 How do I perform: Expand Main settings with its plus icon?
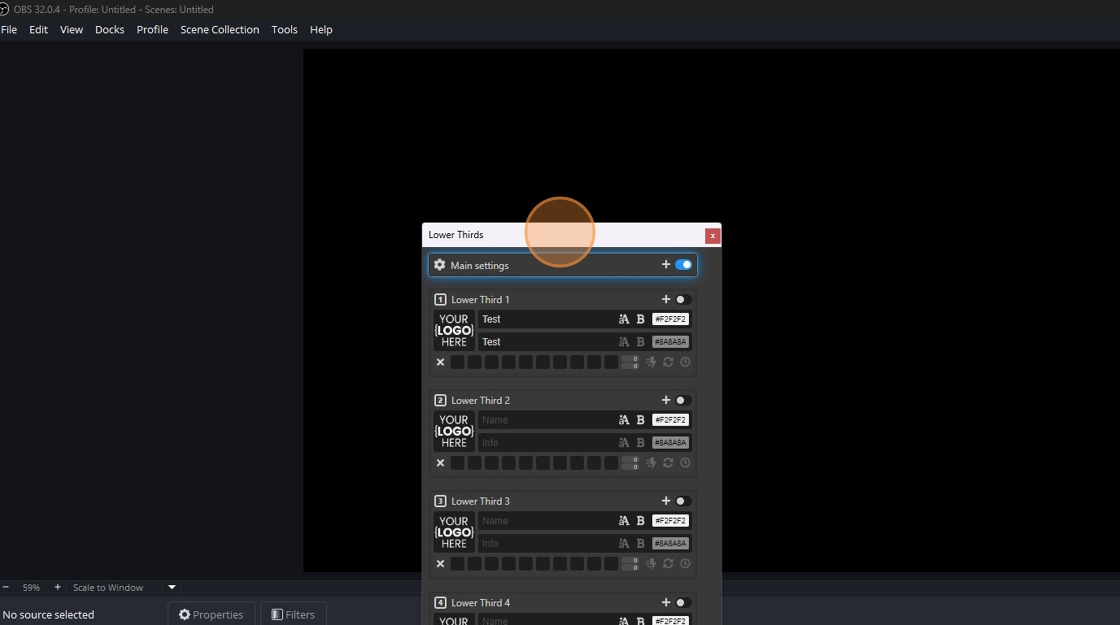[666, 264]
